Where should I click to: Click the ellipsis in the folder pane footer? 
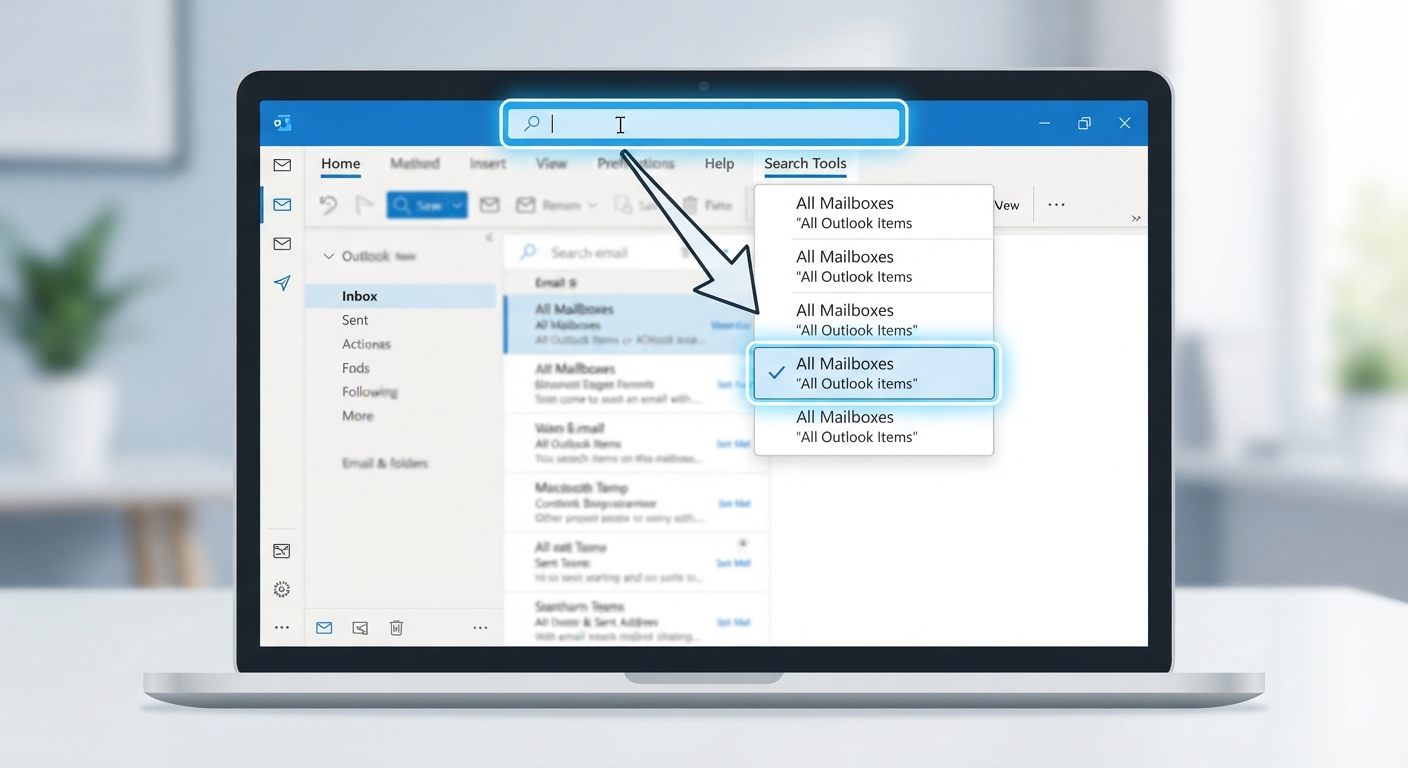(x=480, y=628)
